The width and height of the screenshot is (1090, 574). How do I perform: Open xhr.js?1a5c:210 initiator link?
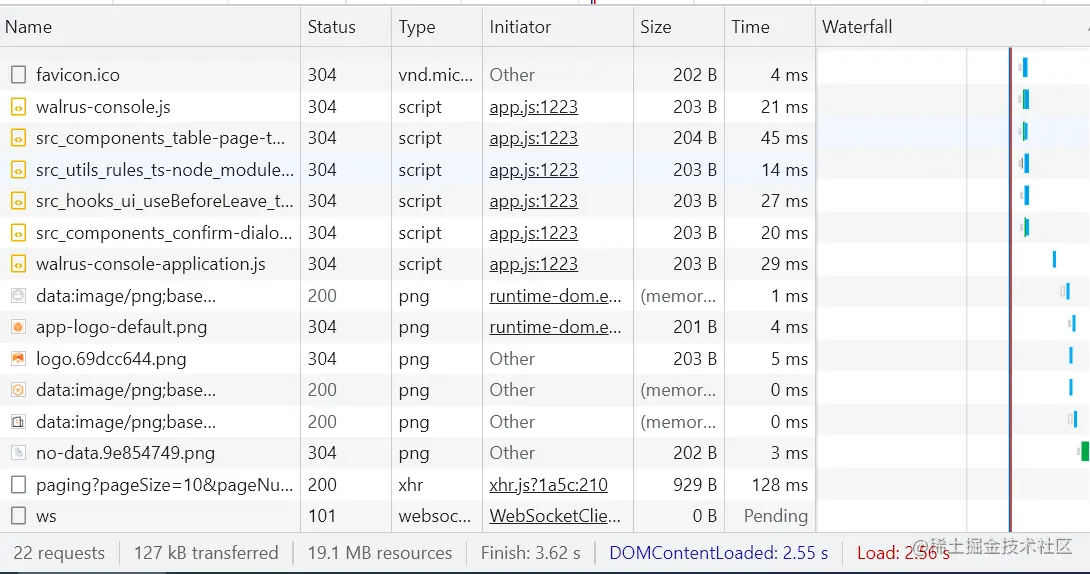pos(548,484)
